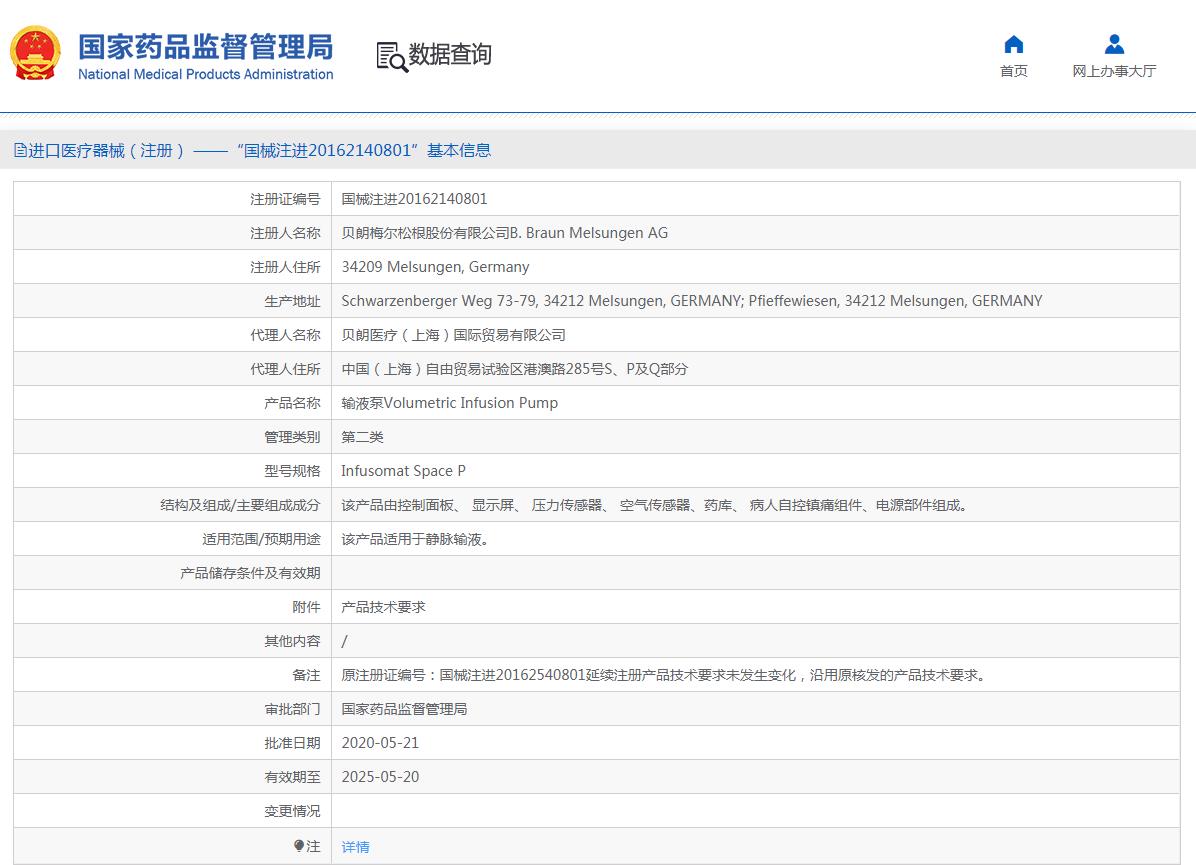The image size is (1196, 865).
Task: Open the 详情 details link
Action: coord(355,847)
